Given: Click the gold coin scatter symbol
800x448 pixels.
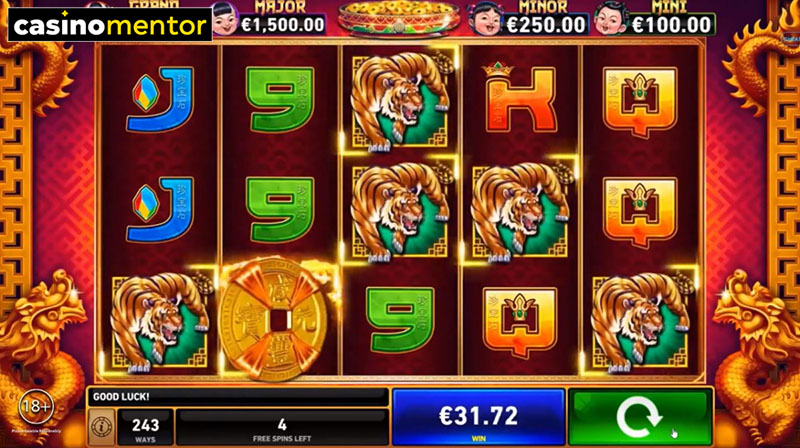Looking at the screenshot, I should pyautogui.click(x=277, y=320).
